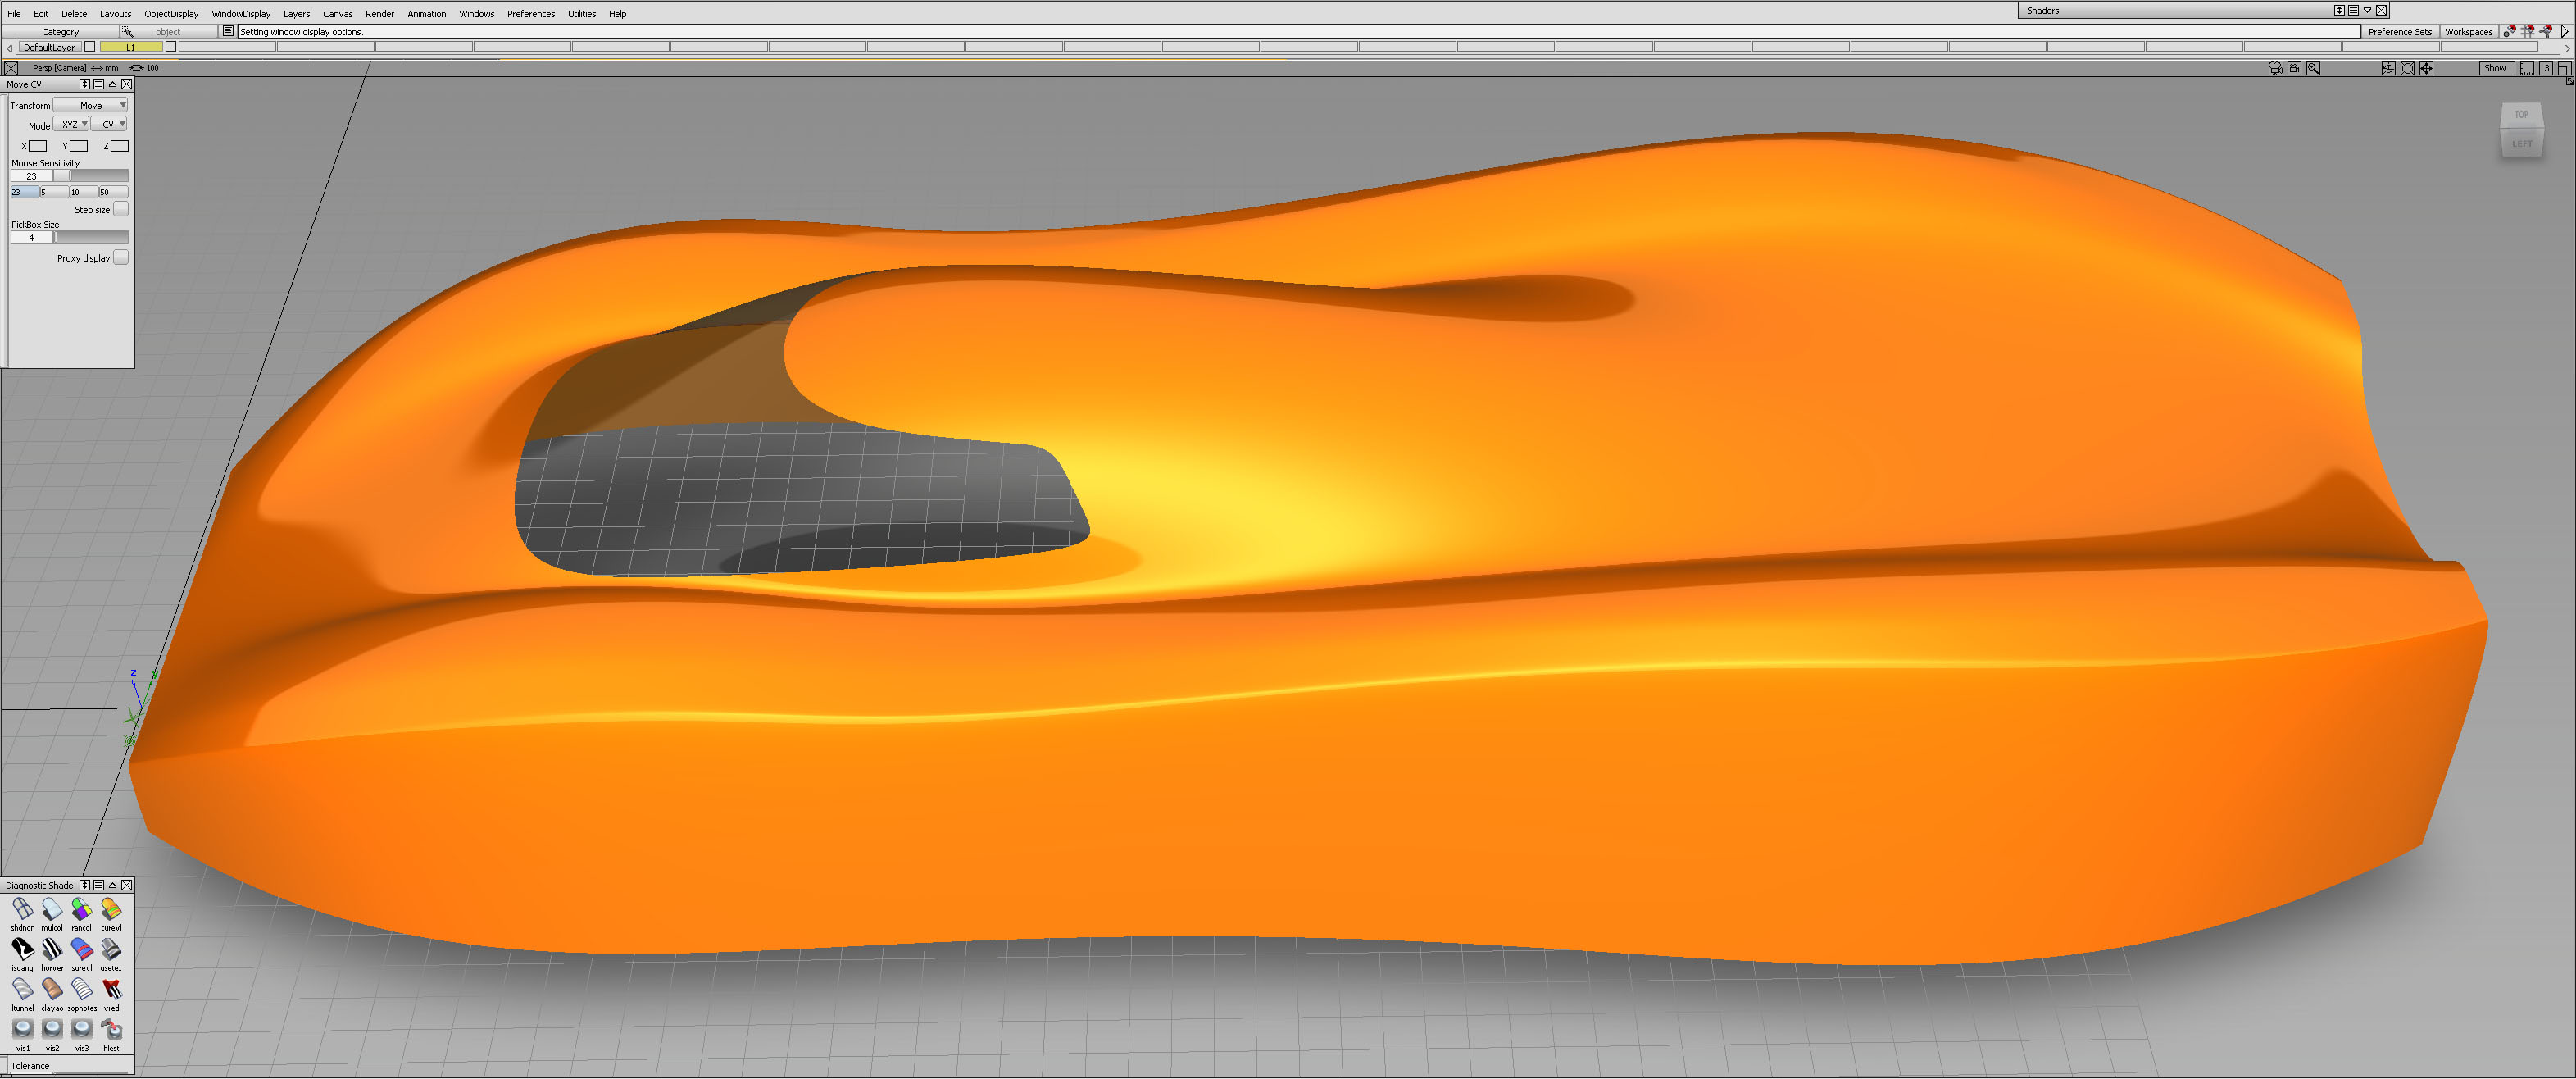Screen dimensions: 2576x1079
Task: Open the Render menu
Action: pos(379,14)
